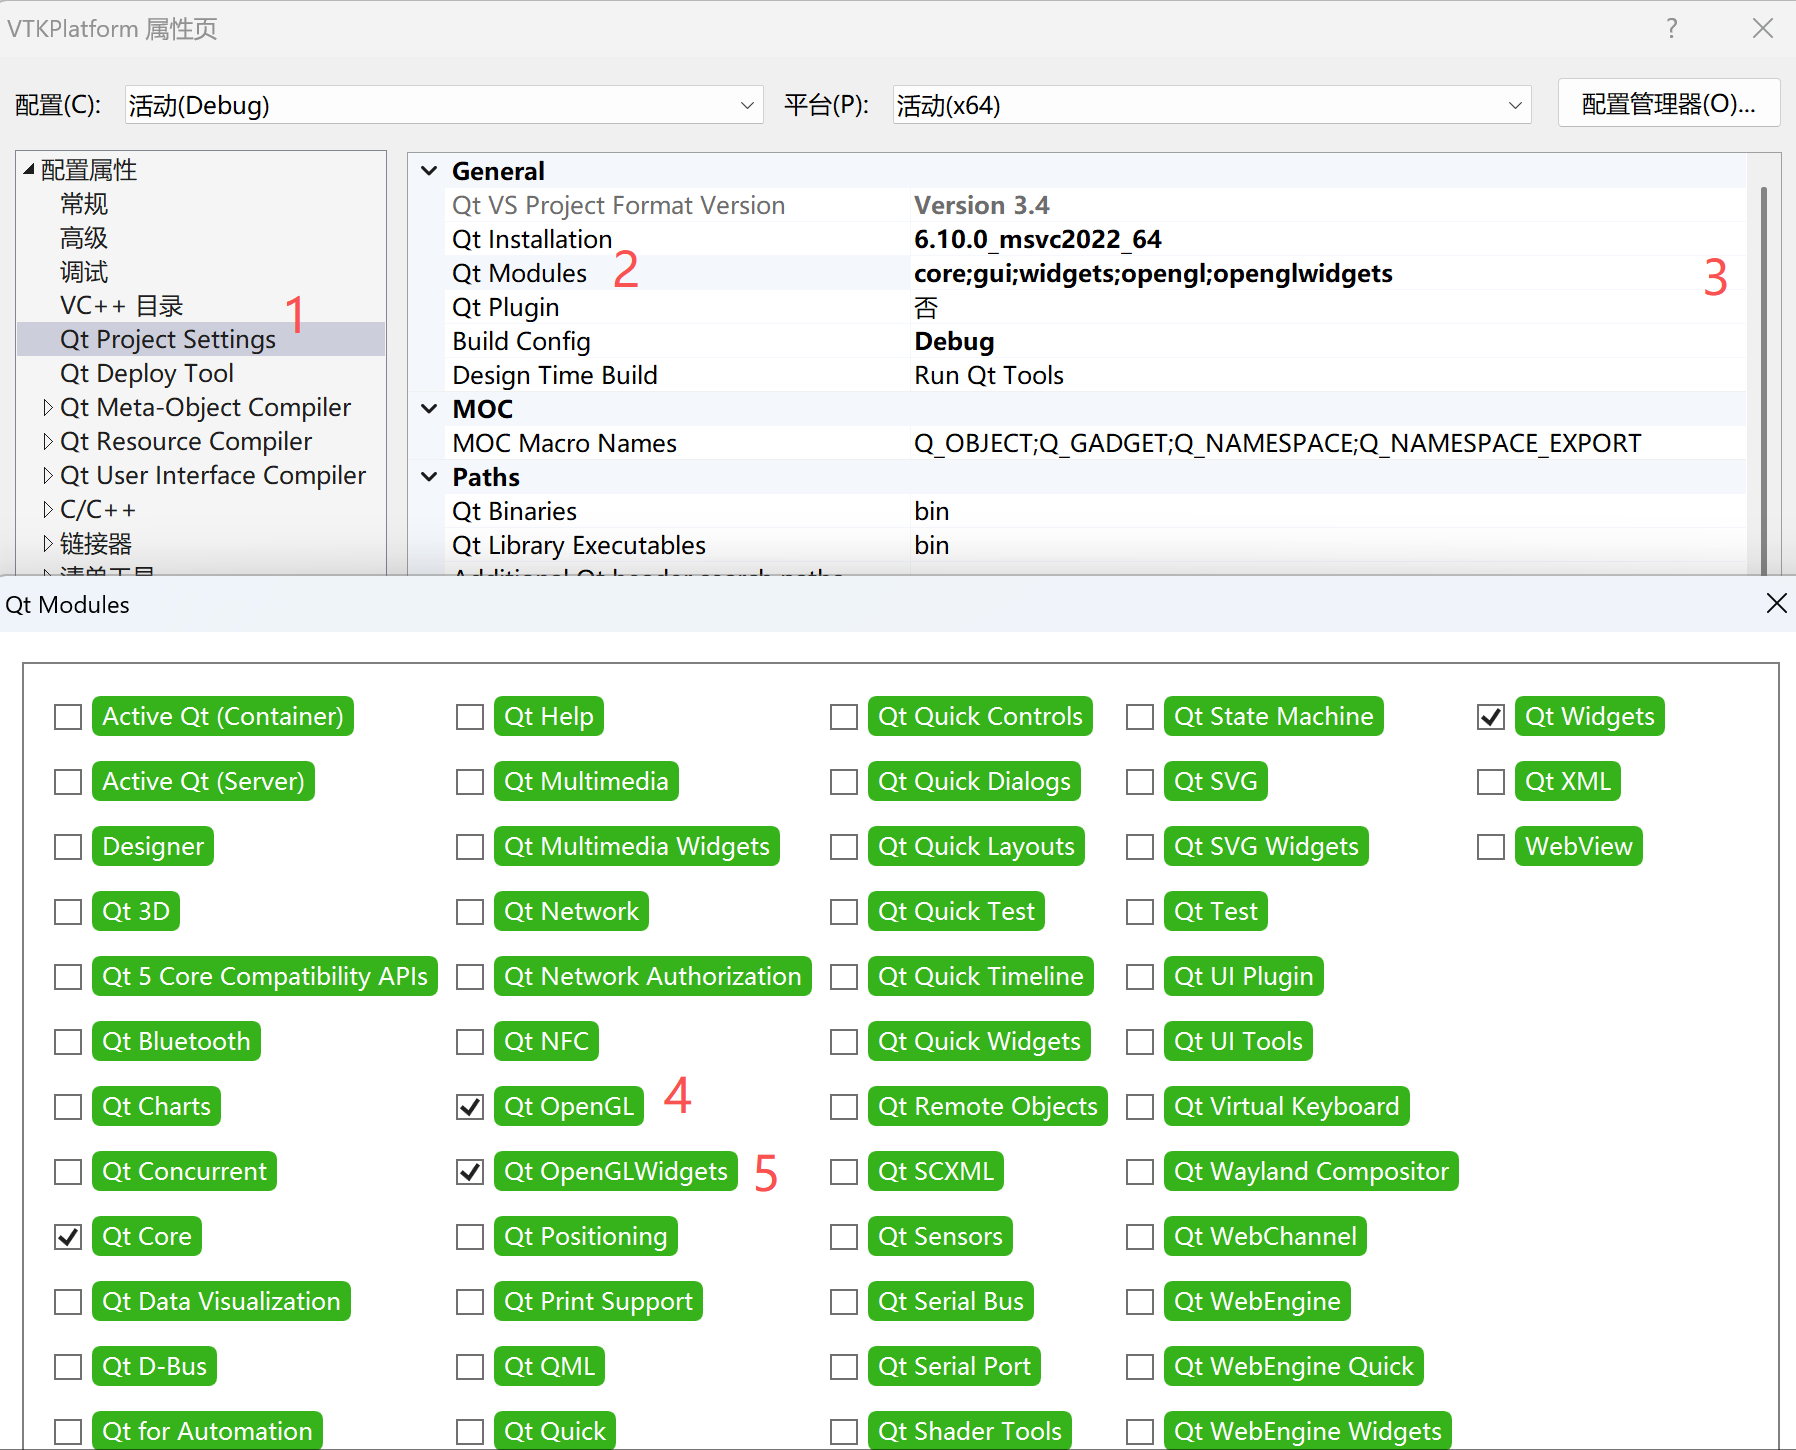Click the Qt State Machine label
The height and width of the screenshot is (1450, 1796).
pos(1274,717)
